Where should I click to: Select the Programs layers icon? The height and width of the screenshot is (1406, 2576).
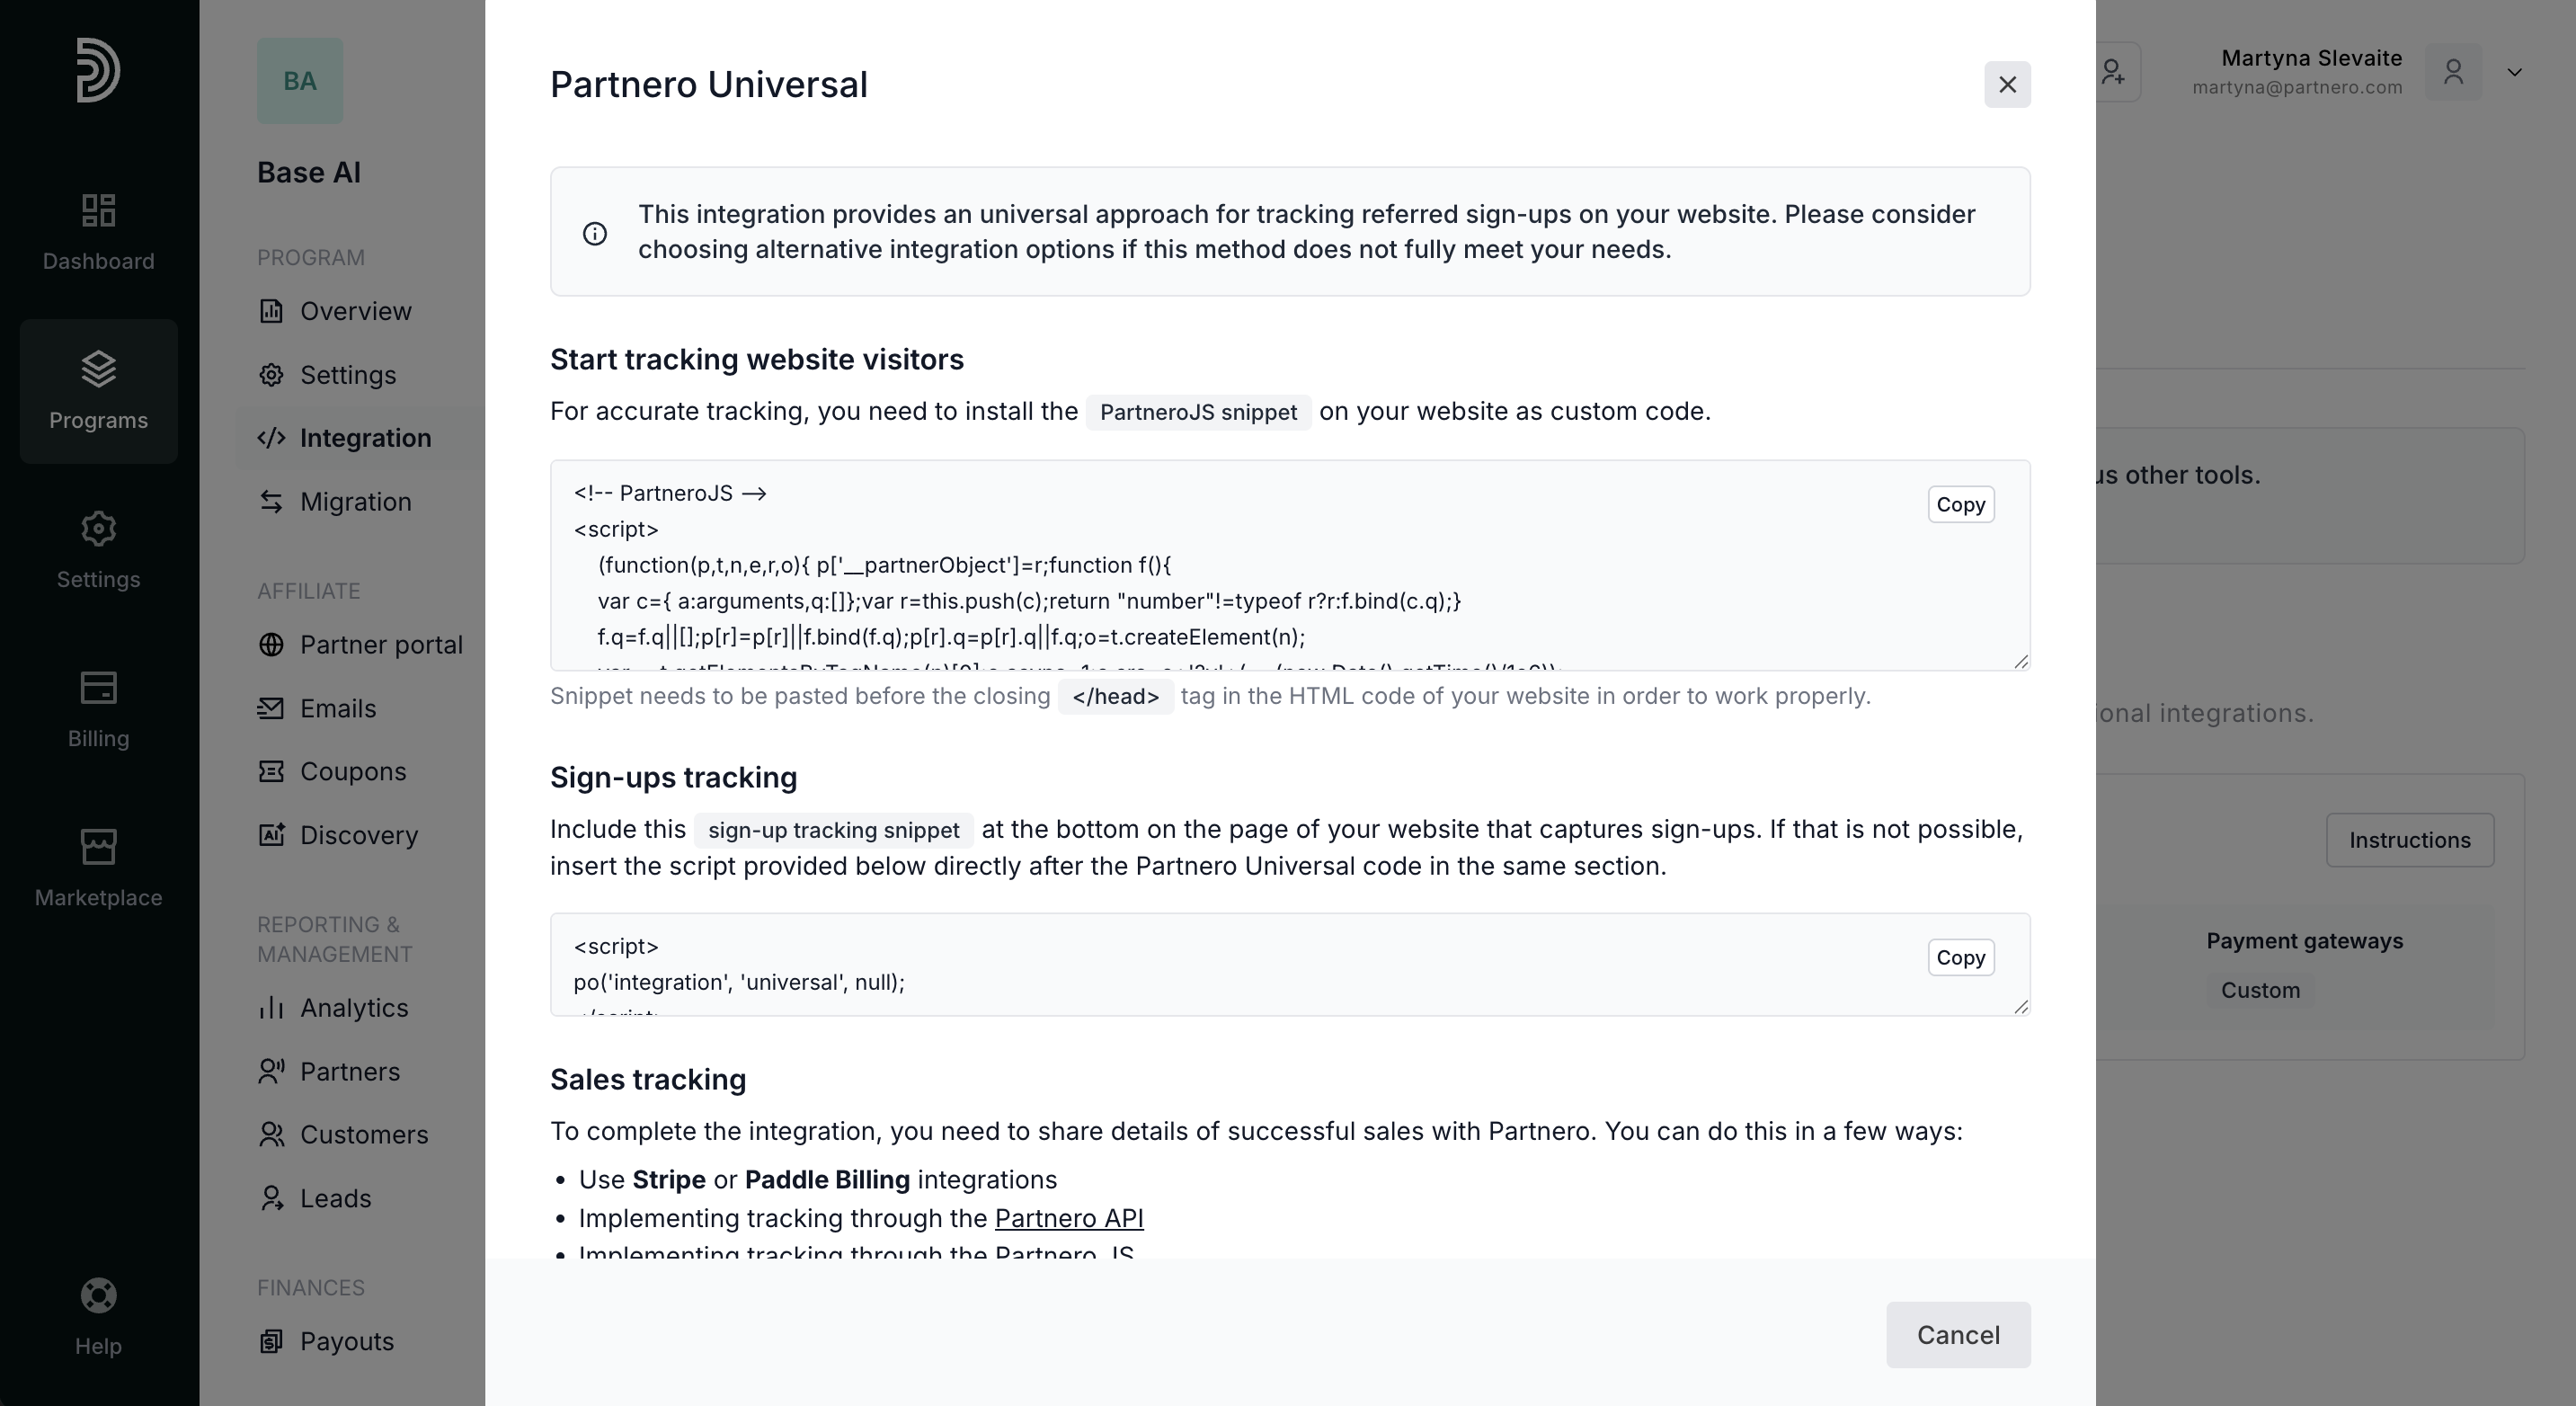(x=98, y=369)
